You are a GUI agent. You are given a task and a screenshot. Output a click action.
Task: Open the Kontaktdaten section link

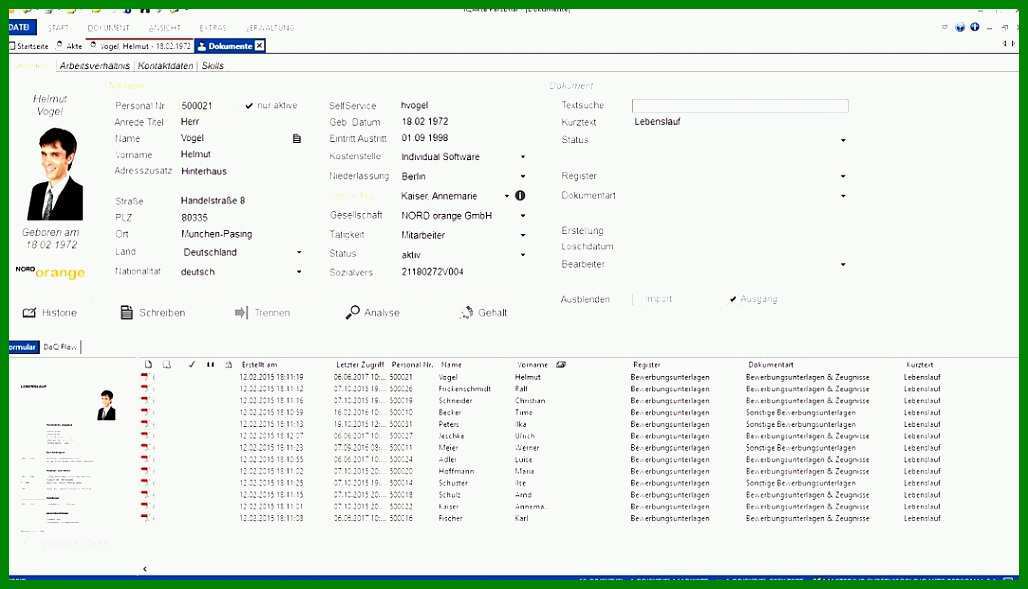point(166,66)
